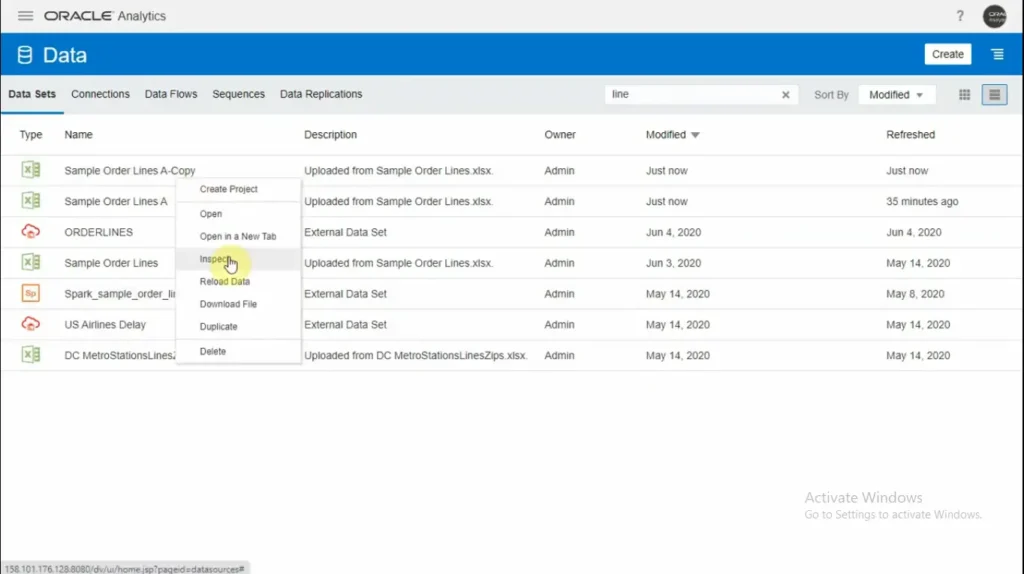Click the ORDERLINES cloud data set icon

(31, 232)
